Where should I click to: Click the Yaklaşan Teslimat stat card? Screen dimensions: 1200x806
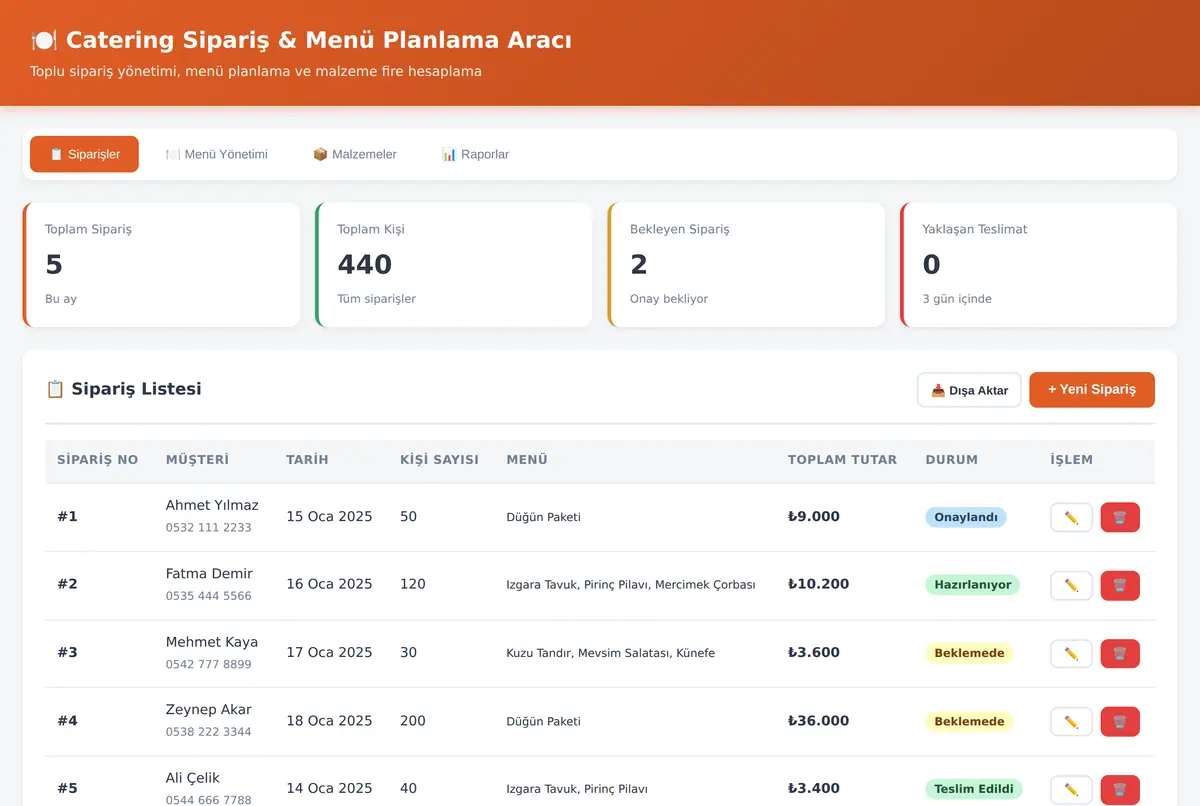1038,265
